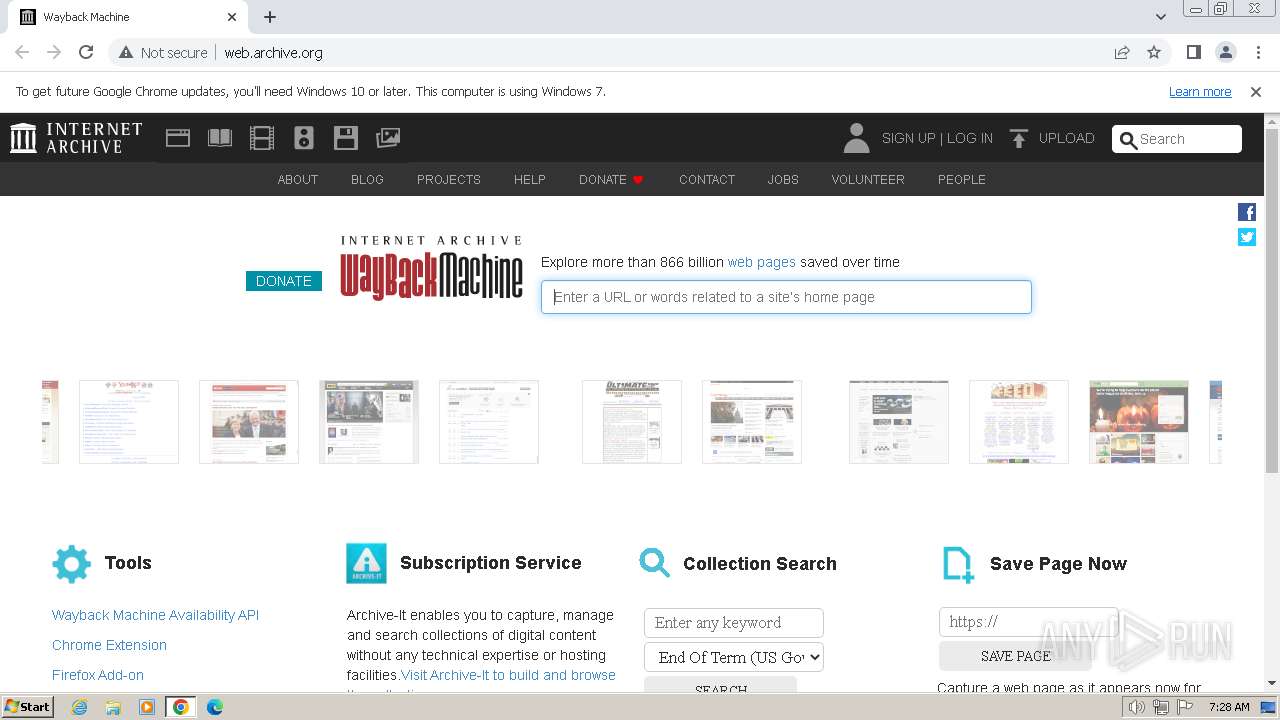1280x720 pixels.
Task: Expand the End Of Term collection dropdown
Action: (734, 657)
